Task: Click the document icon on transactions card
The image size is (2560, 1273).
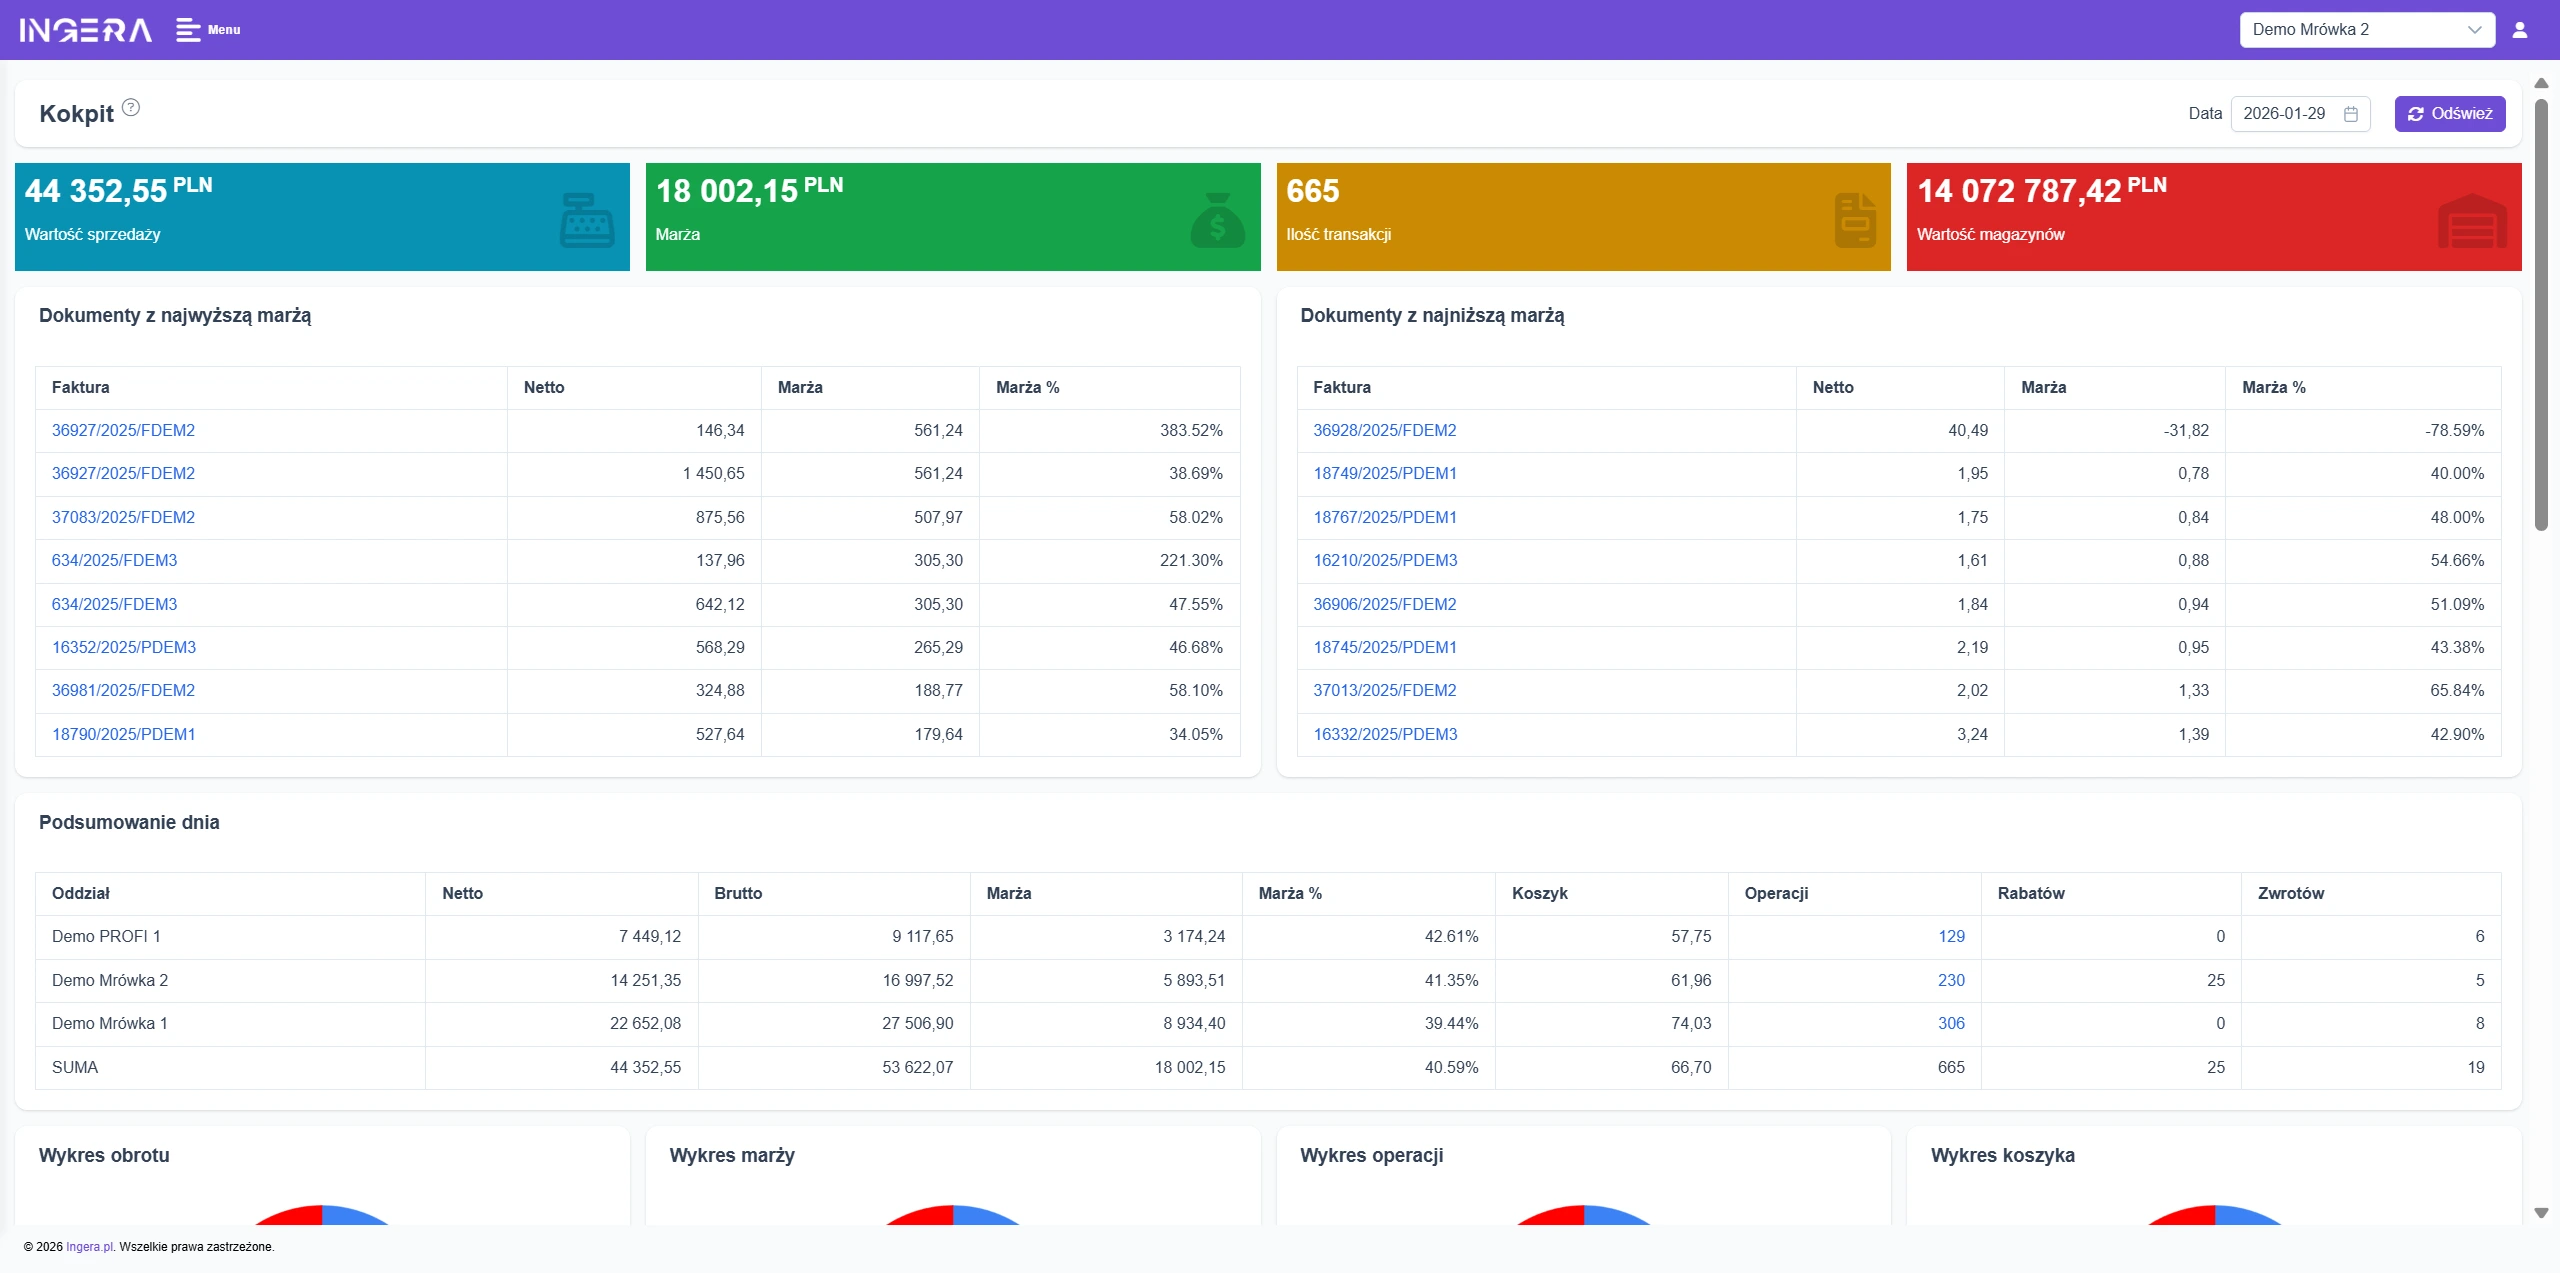Action: pyautogui.click(x=1854, y=220)
